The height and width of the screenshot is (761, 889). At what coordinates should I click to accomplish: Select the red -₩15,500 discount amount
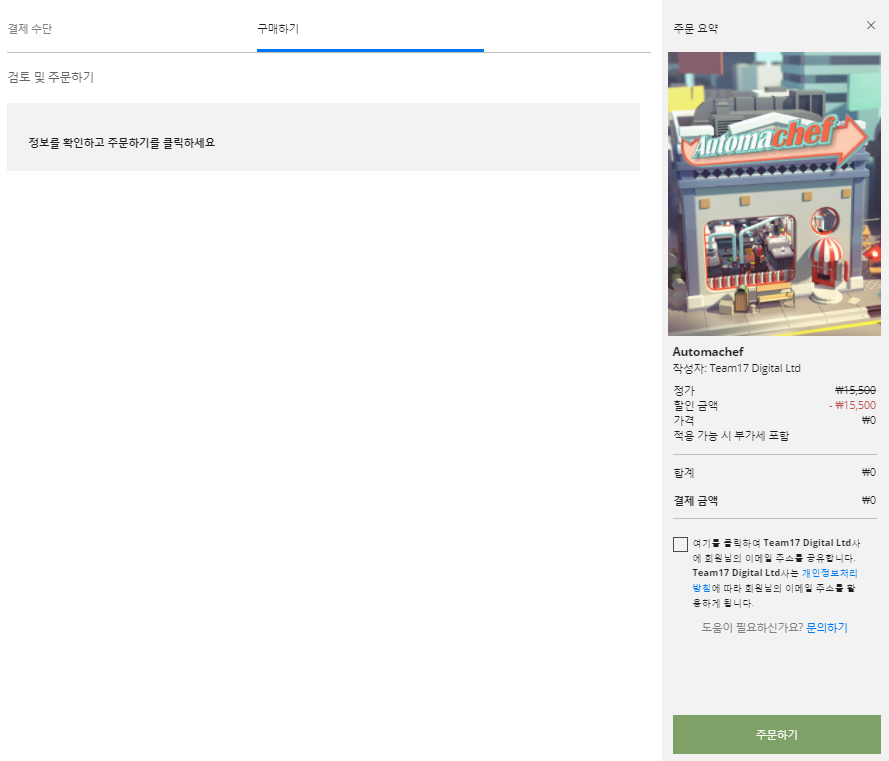point(852,405)
